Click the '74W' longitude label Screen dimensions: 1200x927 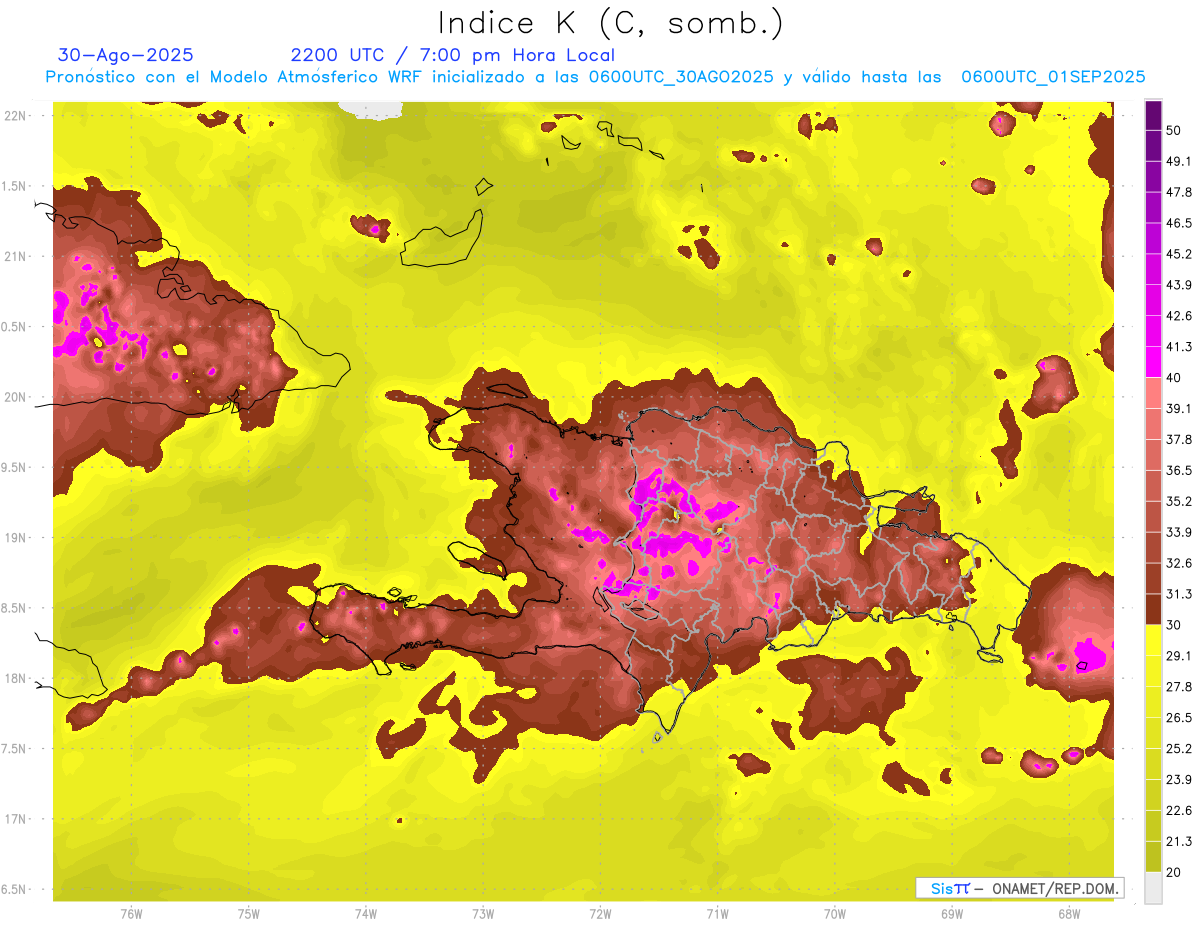click(x=365, y=914)
